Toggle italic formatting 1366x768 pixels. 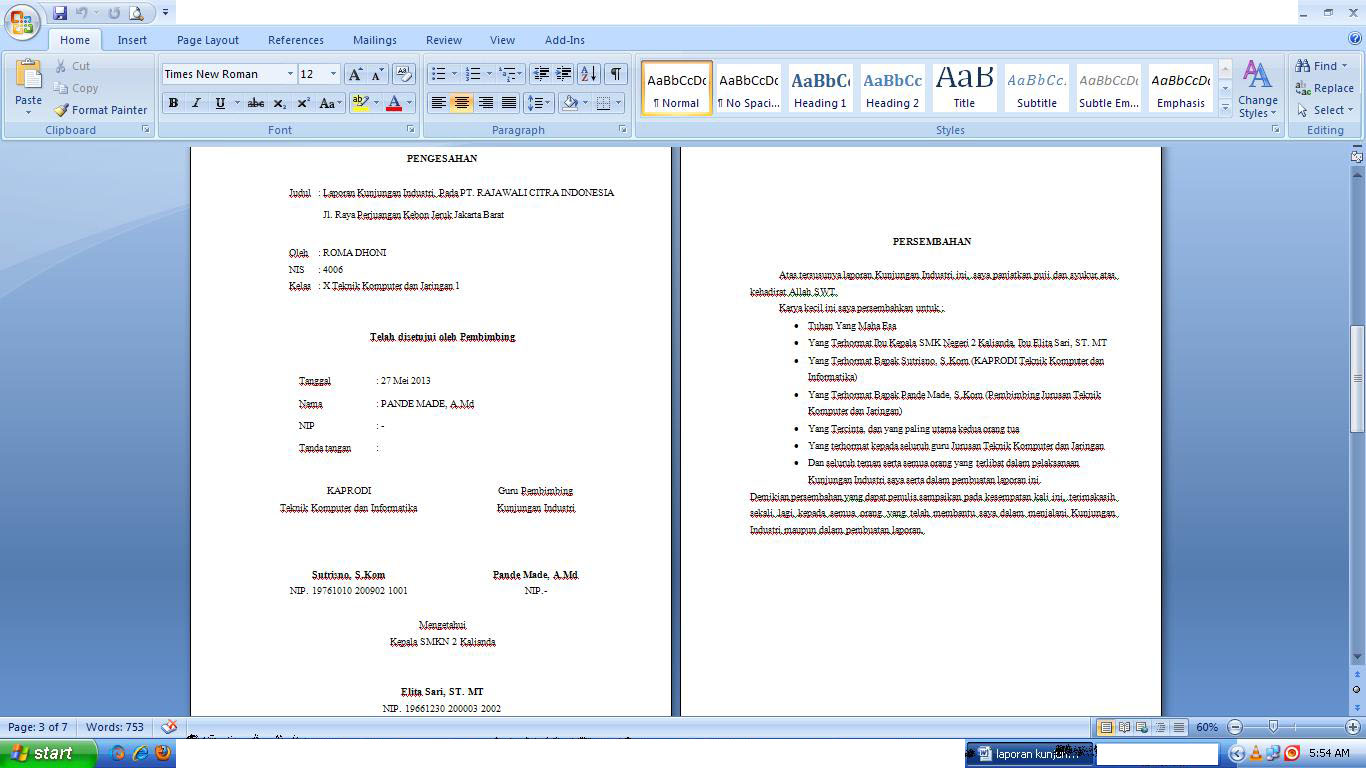[x=196, y=103]
